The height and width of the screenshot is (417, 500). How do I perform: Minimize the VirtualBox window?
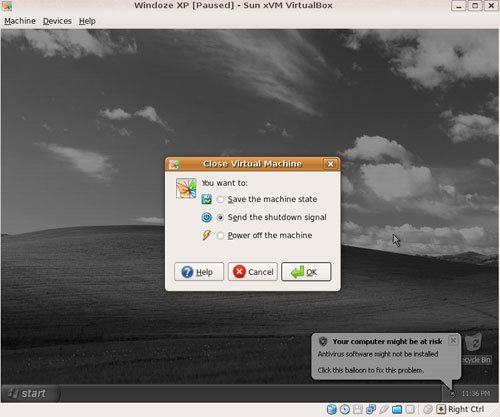tap(459, 6)
